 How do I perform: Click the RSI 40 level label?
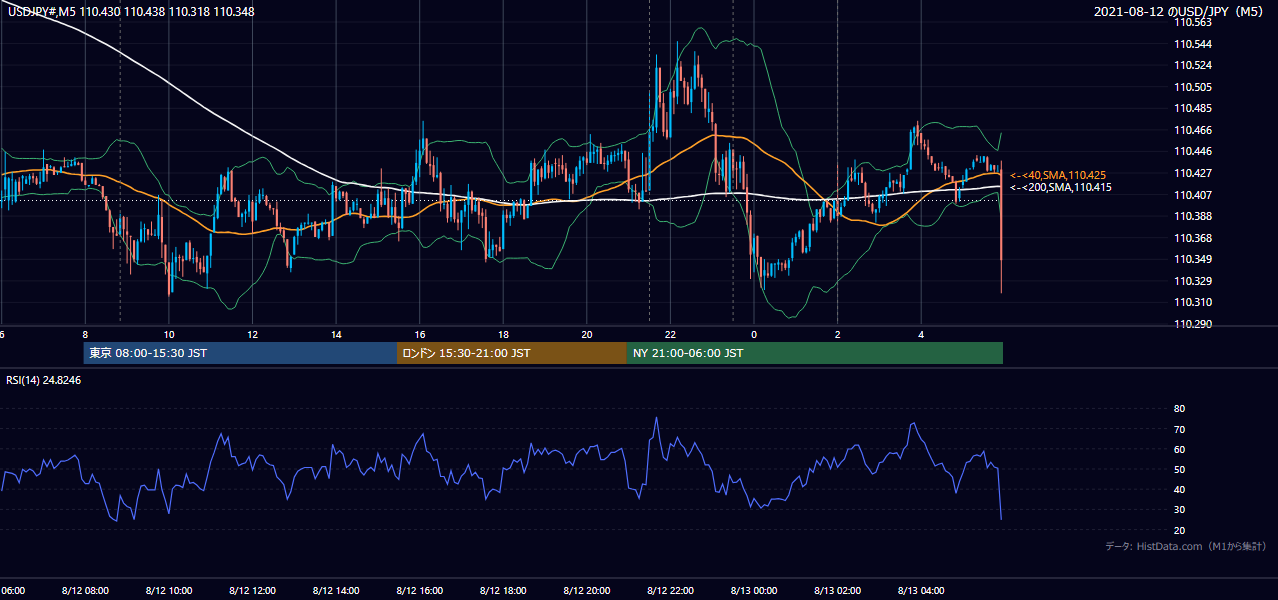point(1179,489)
